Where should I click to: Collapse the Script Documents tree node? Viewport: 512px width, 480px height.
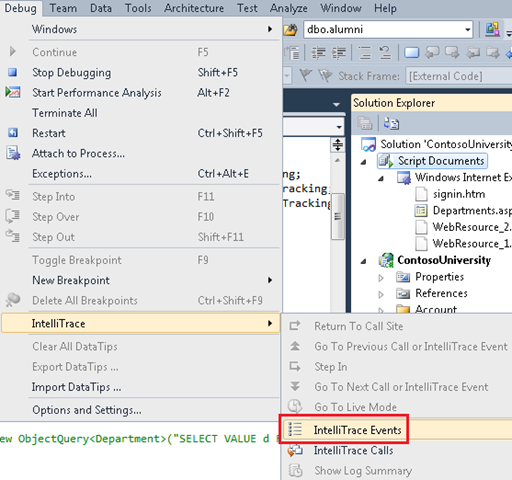364,162
